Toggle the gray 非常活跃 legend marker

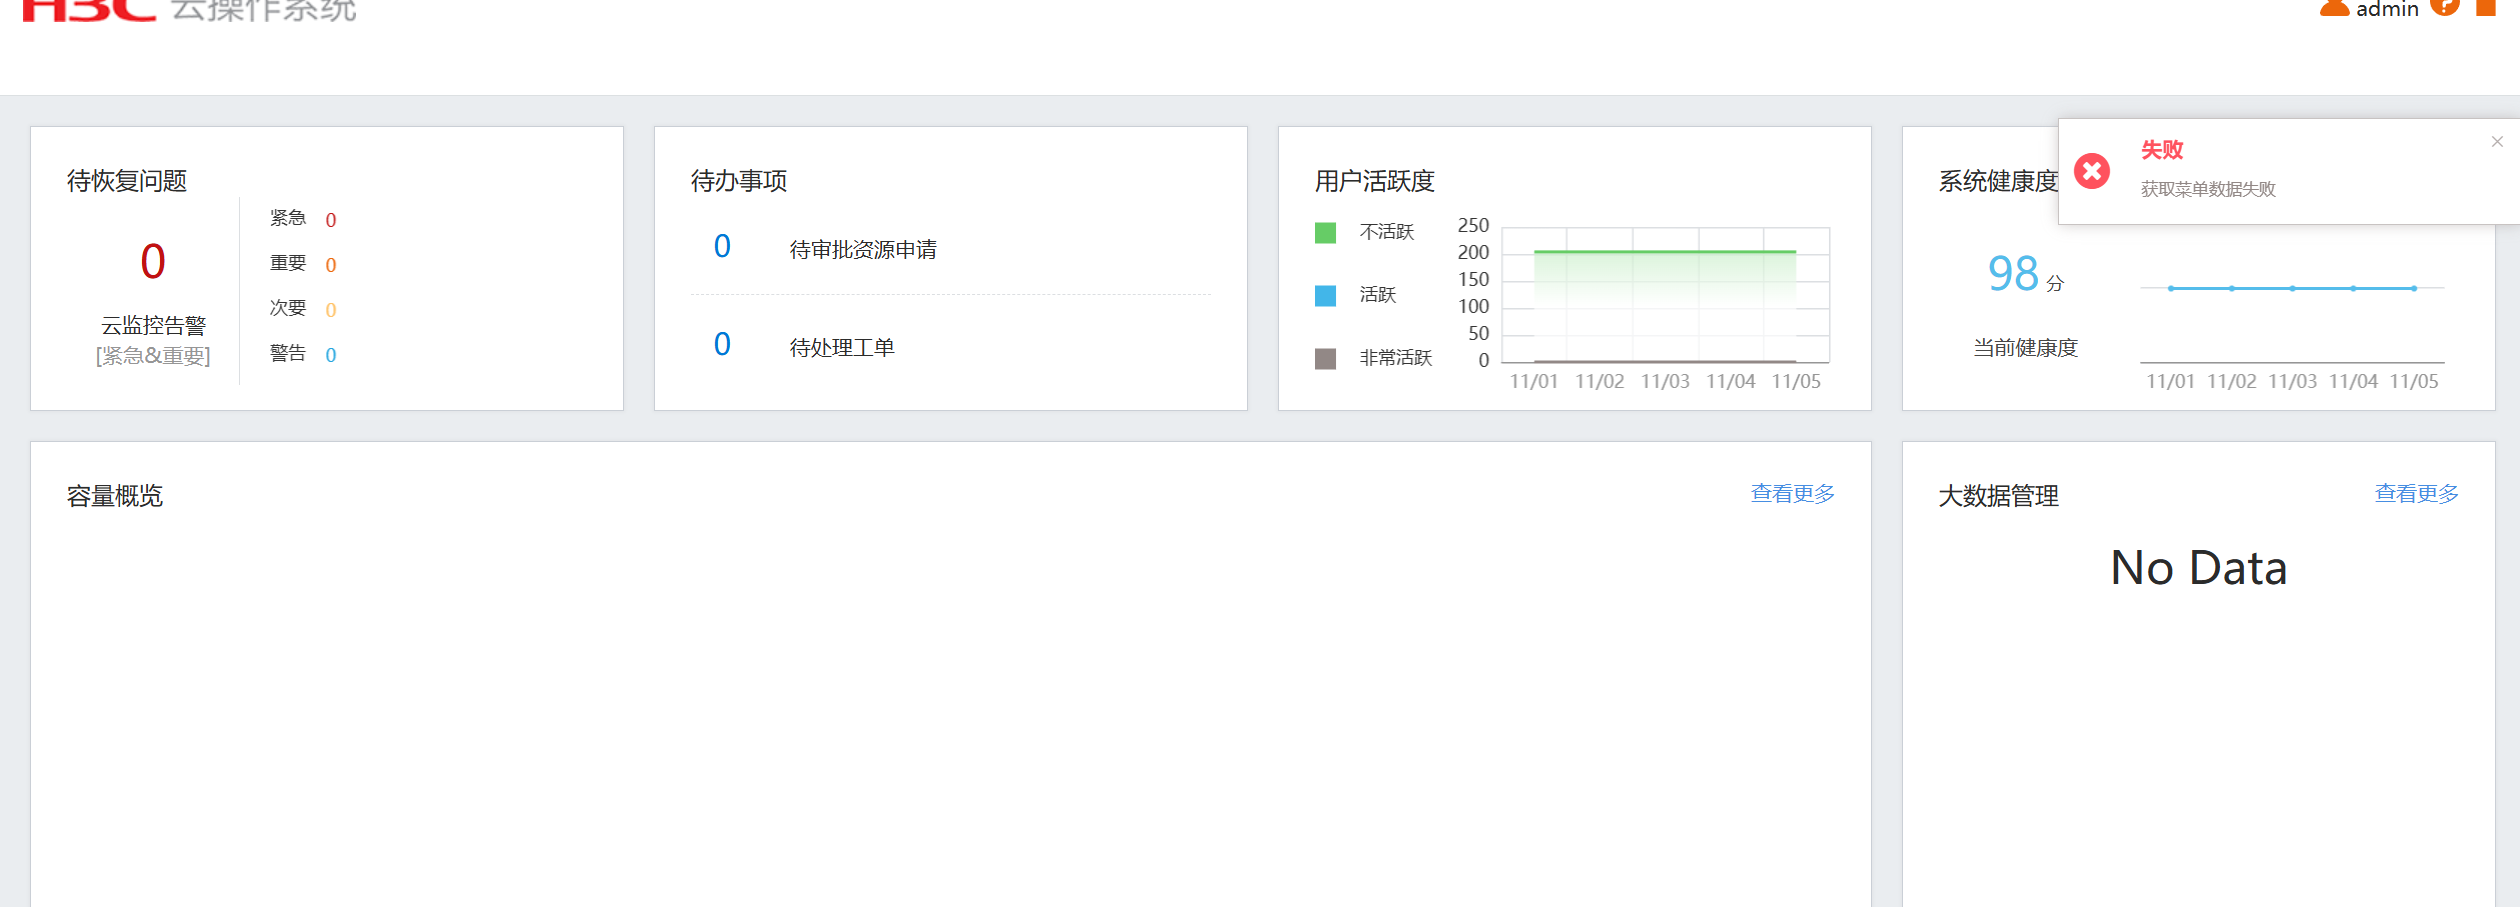1325,359
